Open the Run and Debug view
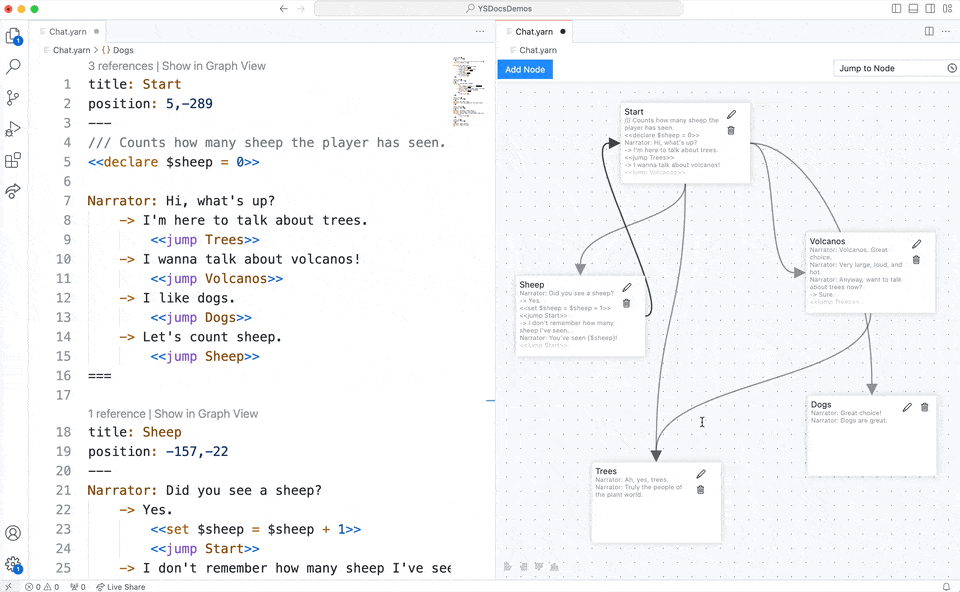The height and width of the screenshot is (592, 960). pos(14,129)
